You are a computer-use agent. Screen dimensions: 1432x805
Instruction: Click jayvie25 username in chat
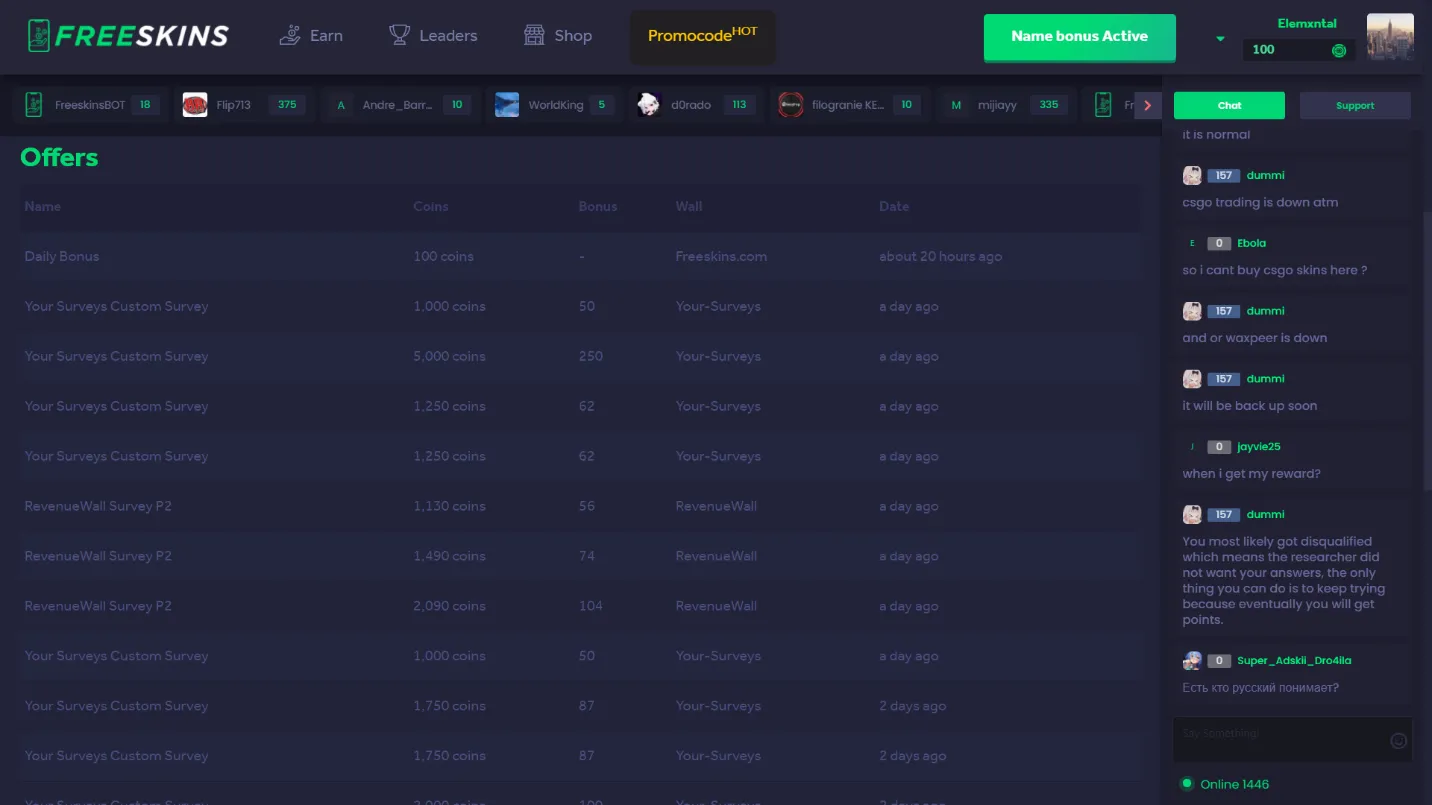tap(1258, 447)
